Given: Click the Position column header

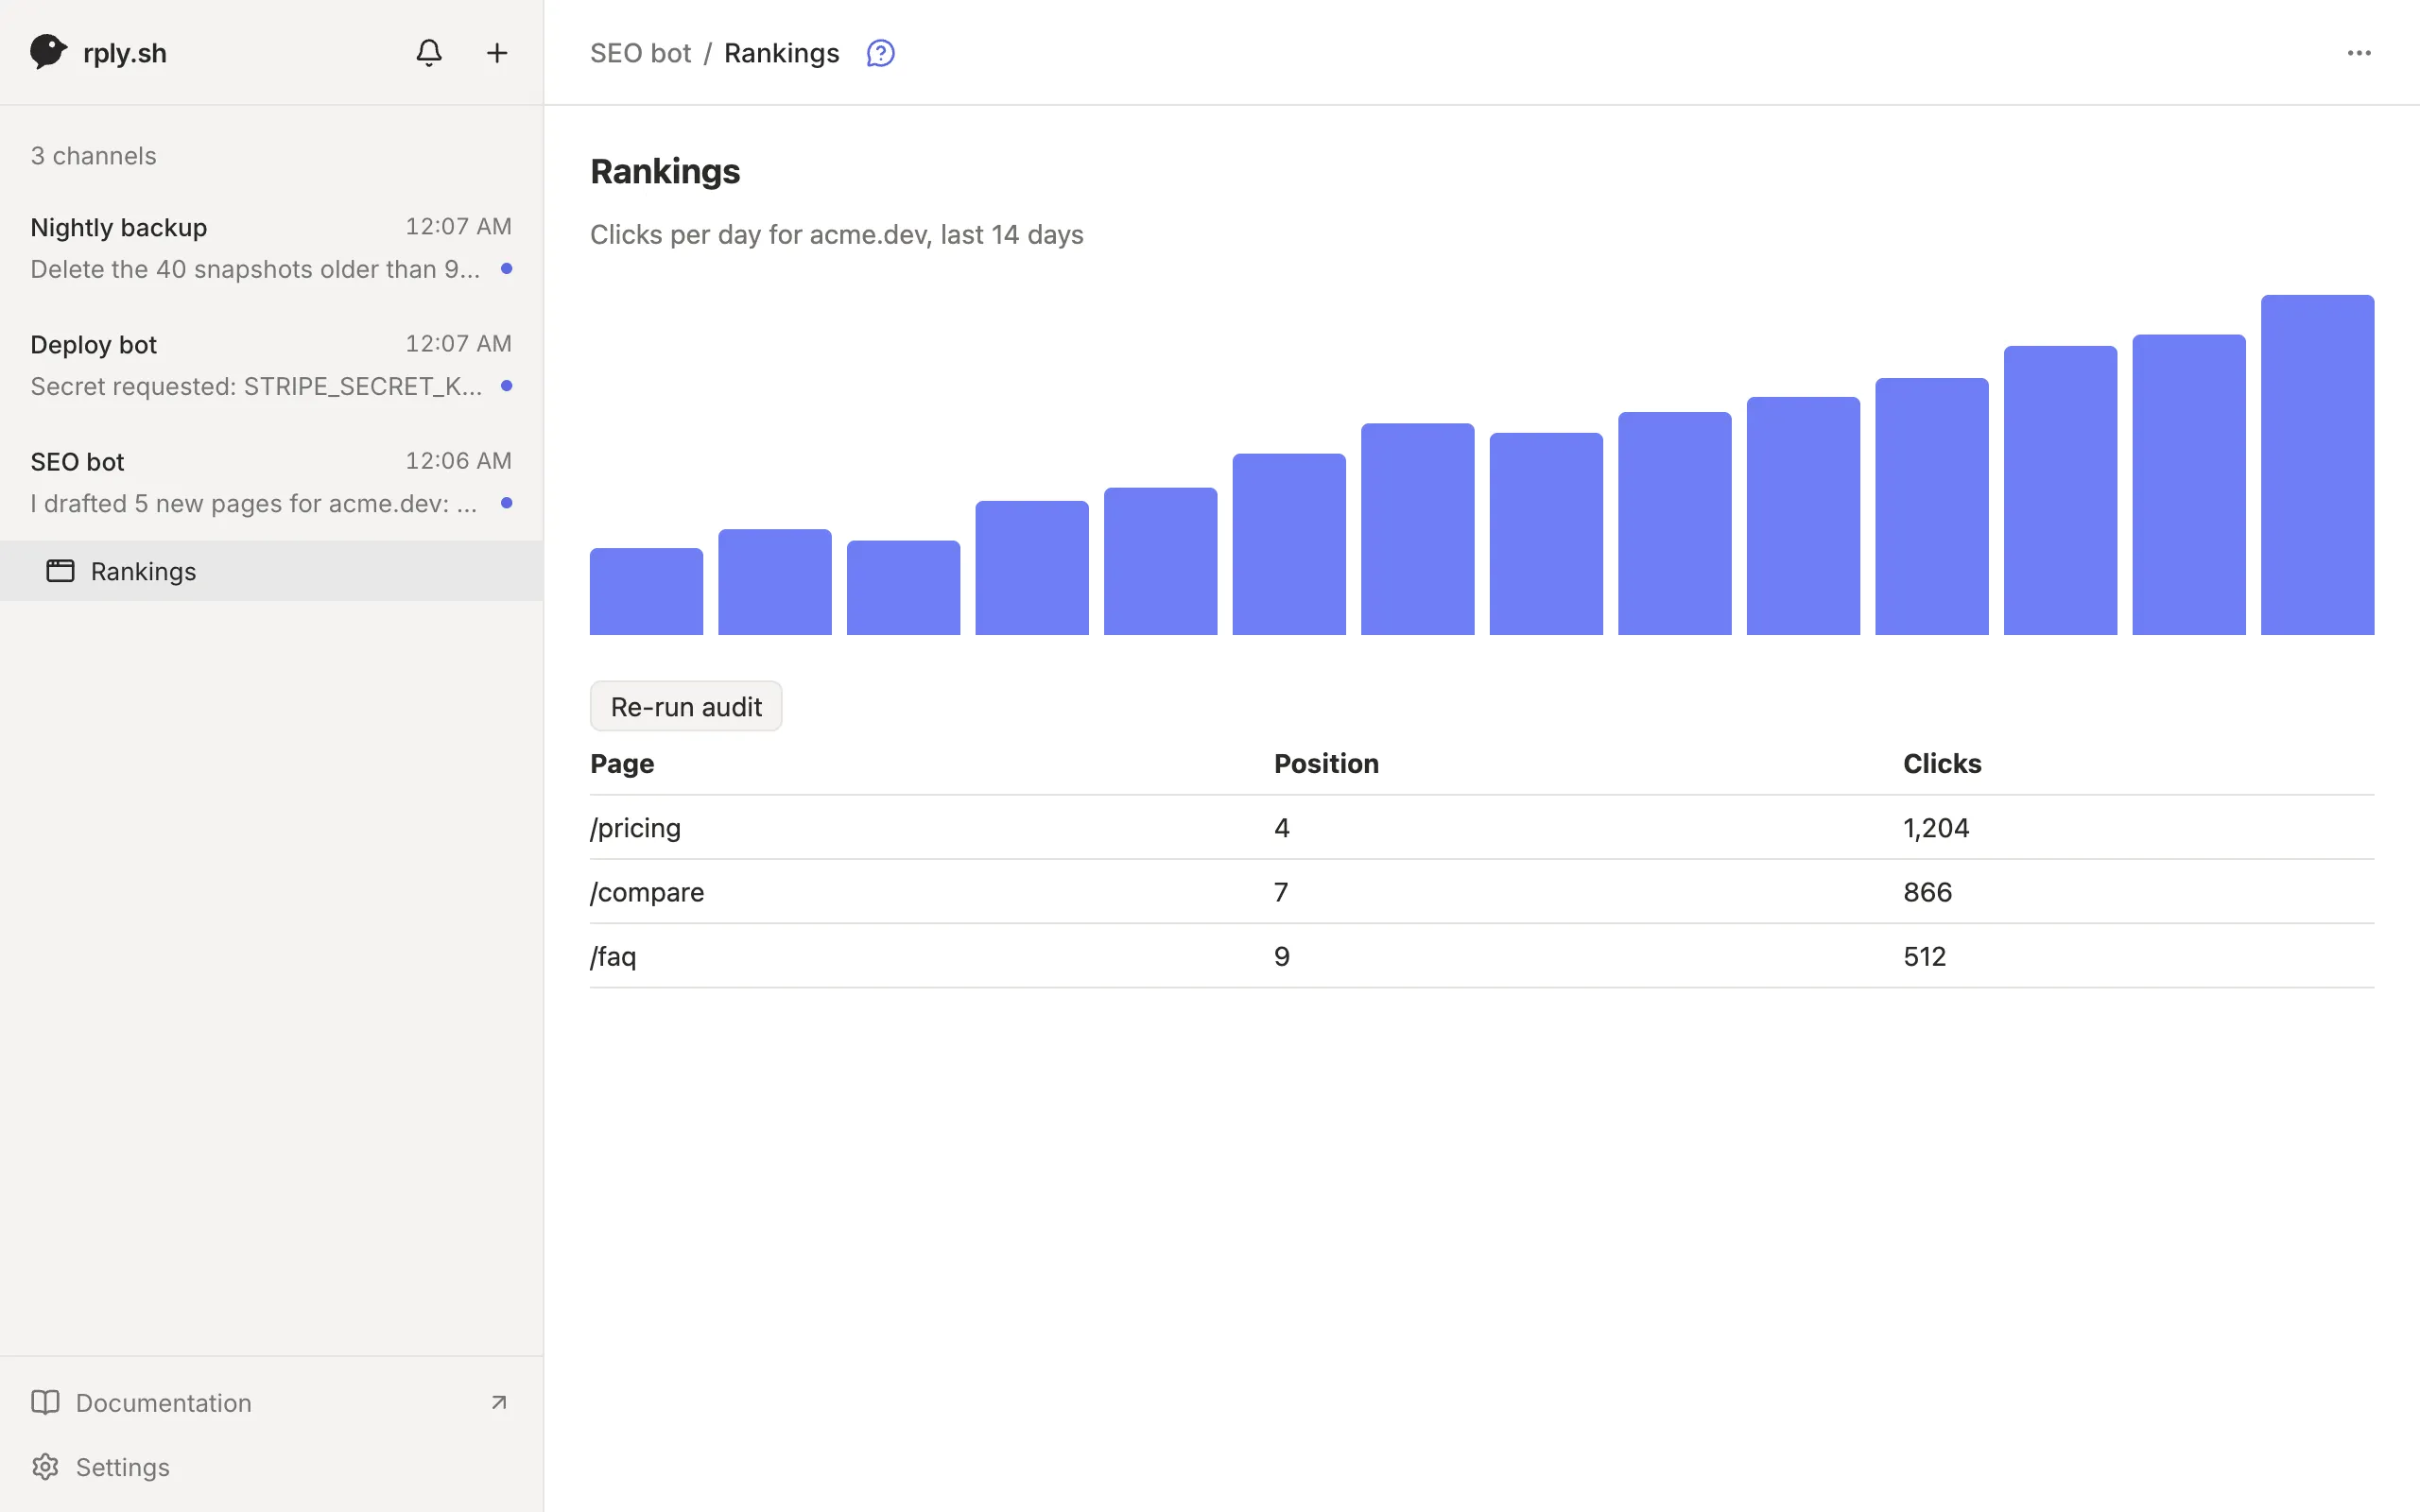Looking at the screenshot, I should coord(1326,763).
